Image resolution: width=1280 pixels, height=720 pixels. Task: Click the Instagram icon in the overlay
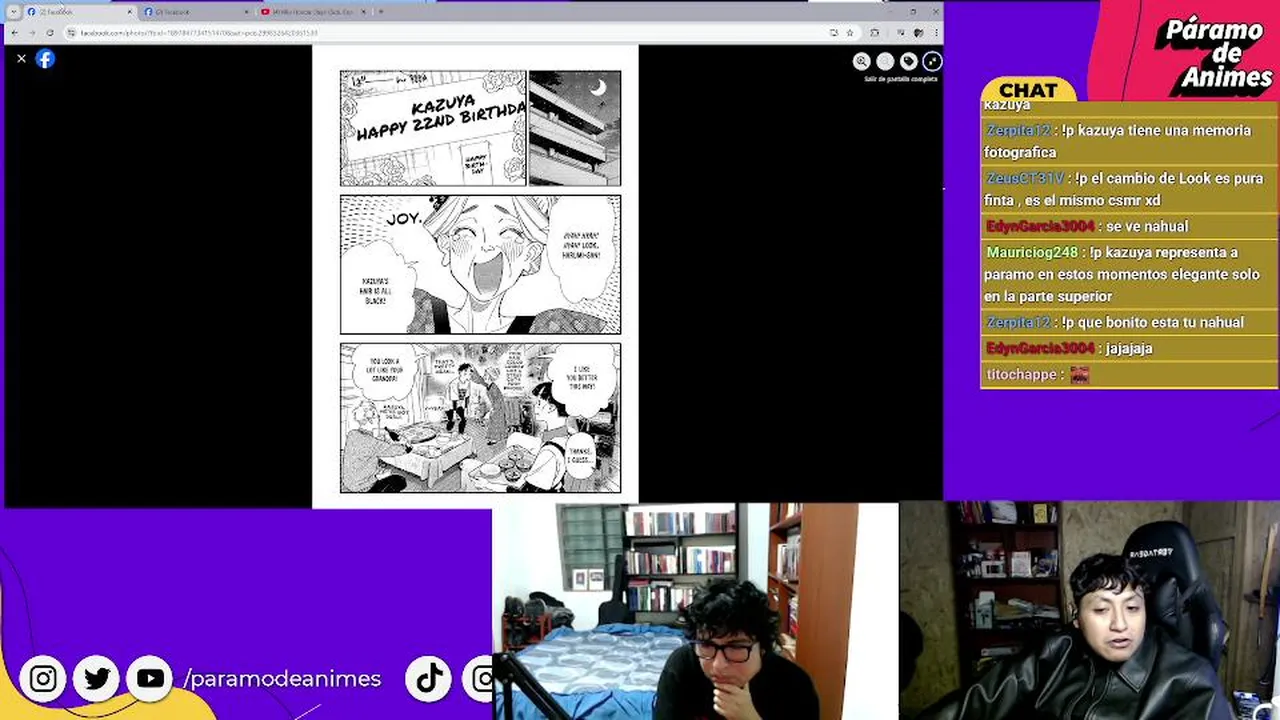[43, 679]
